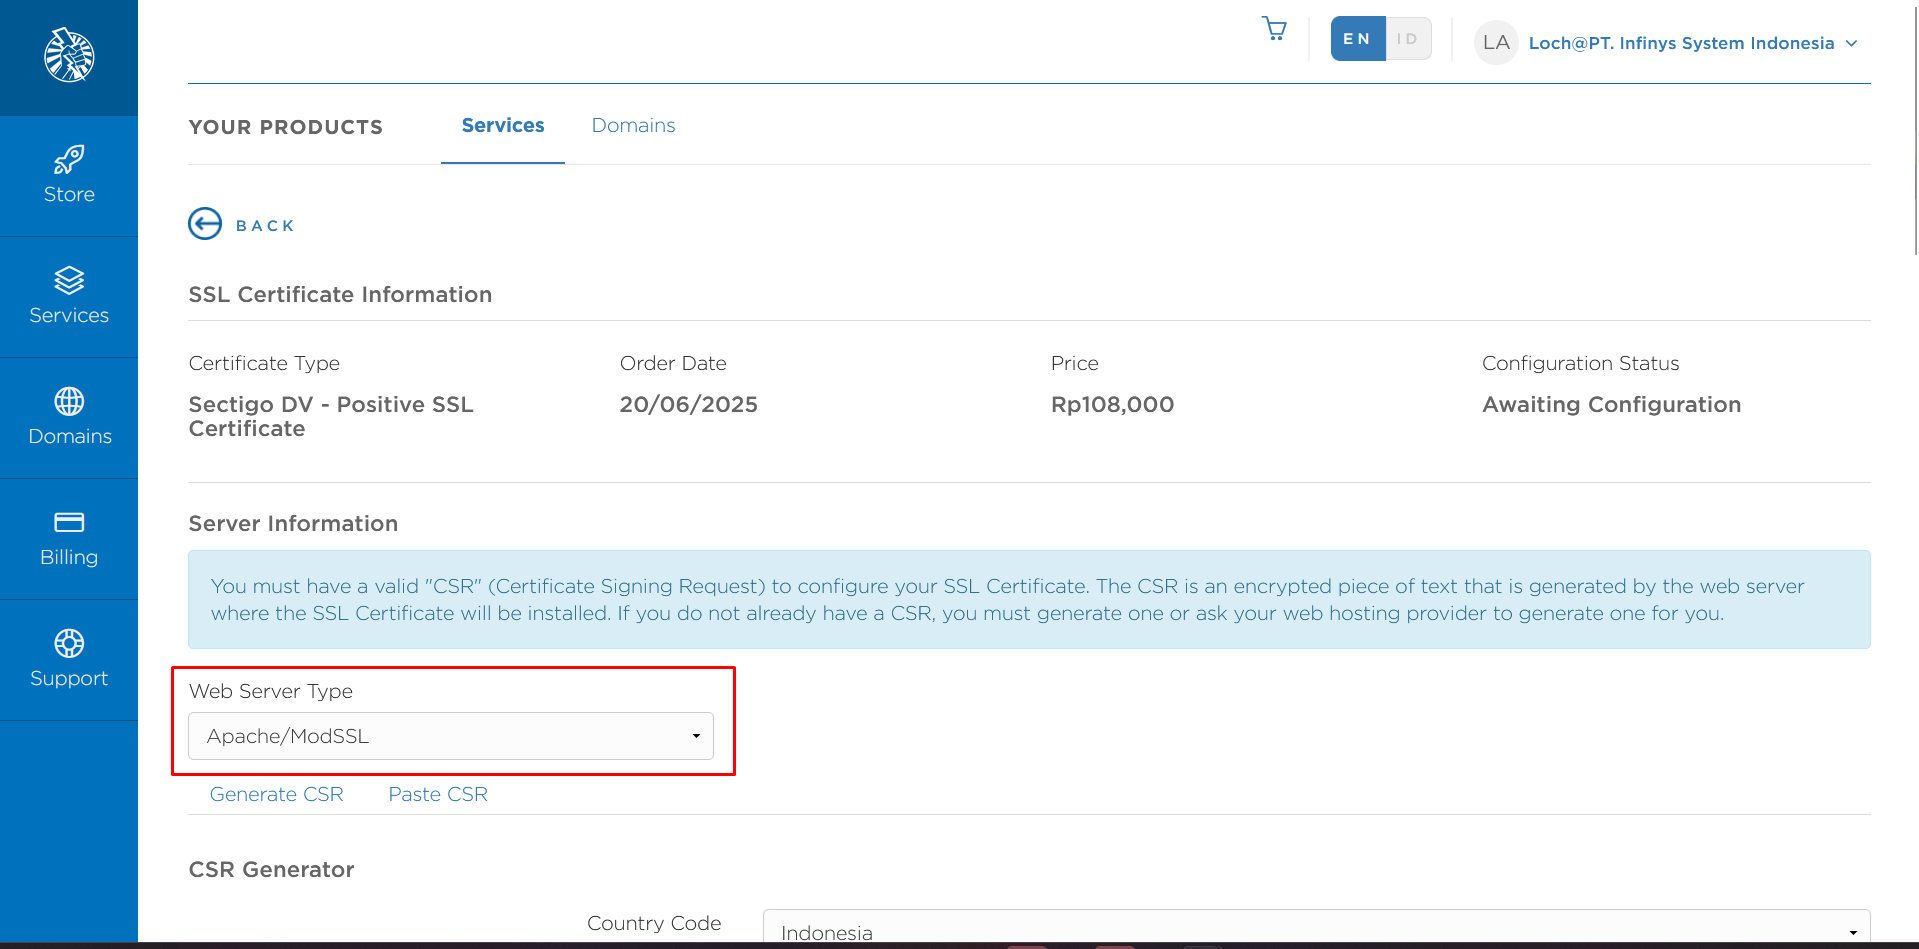
Task: Go to Domains via the globe icon
Action: point(69,402)
